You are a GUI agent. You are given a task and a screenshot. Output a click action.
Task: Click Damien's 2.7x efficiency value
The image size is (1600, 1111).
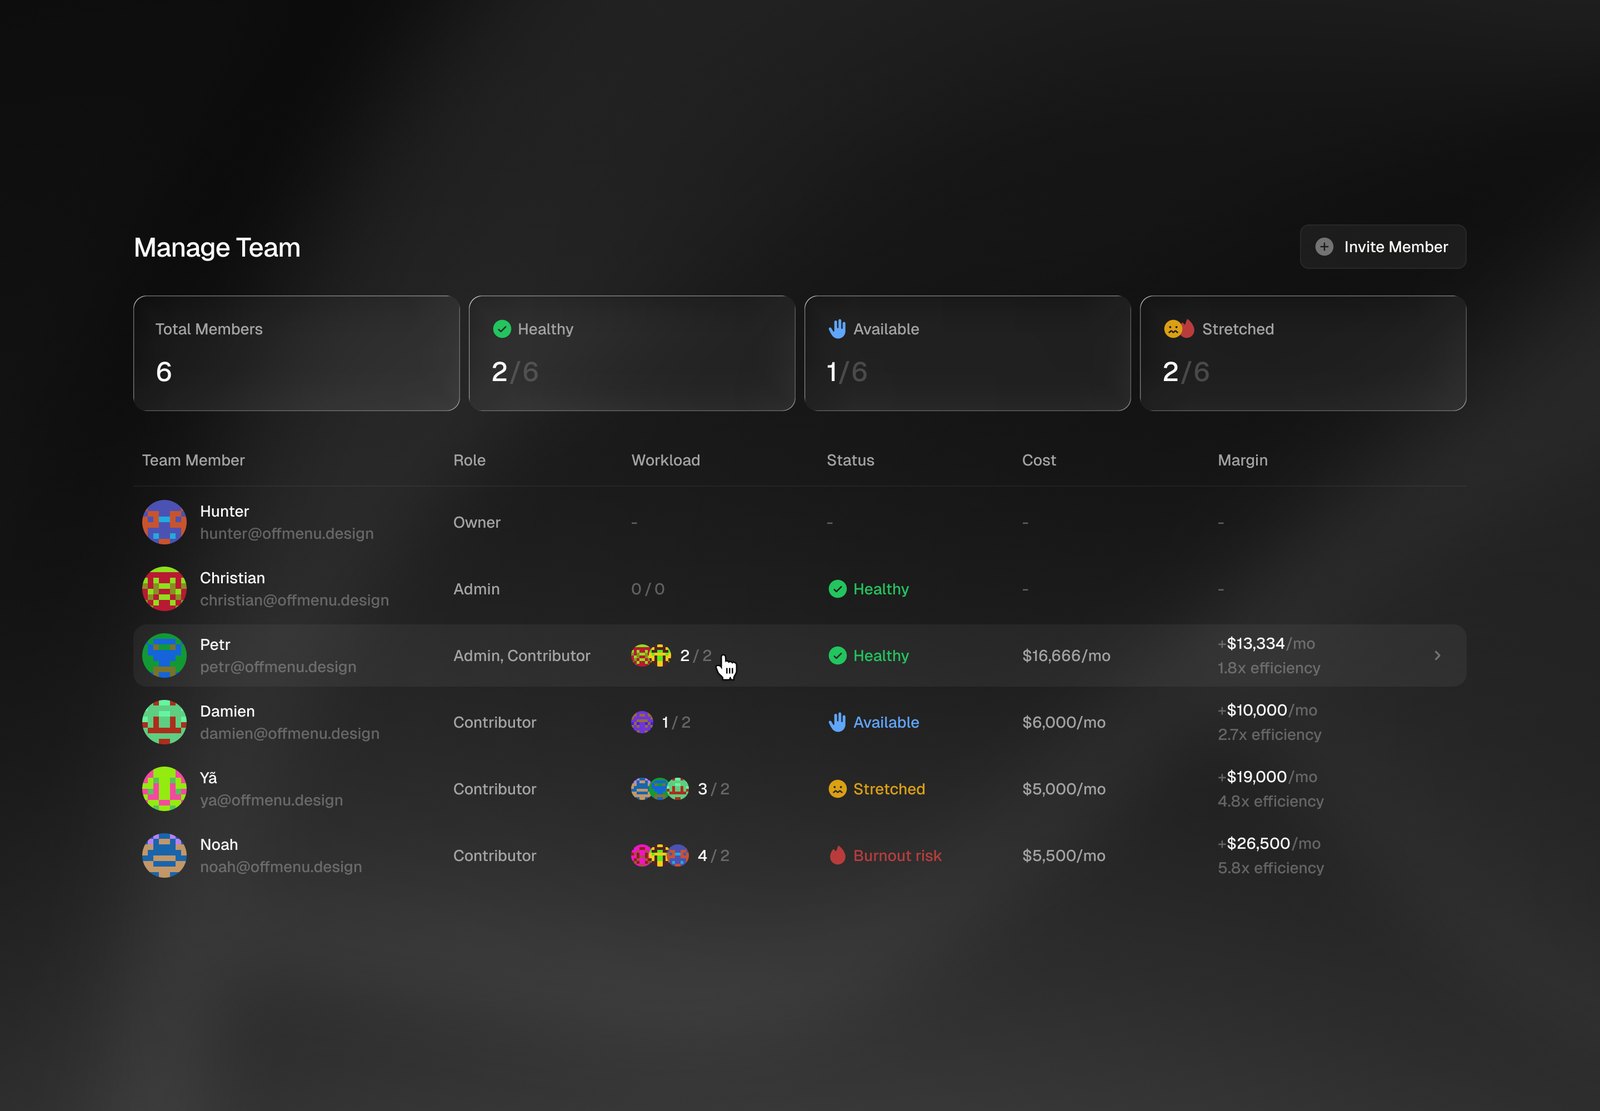click(x=1270, y=735)
